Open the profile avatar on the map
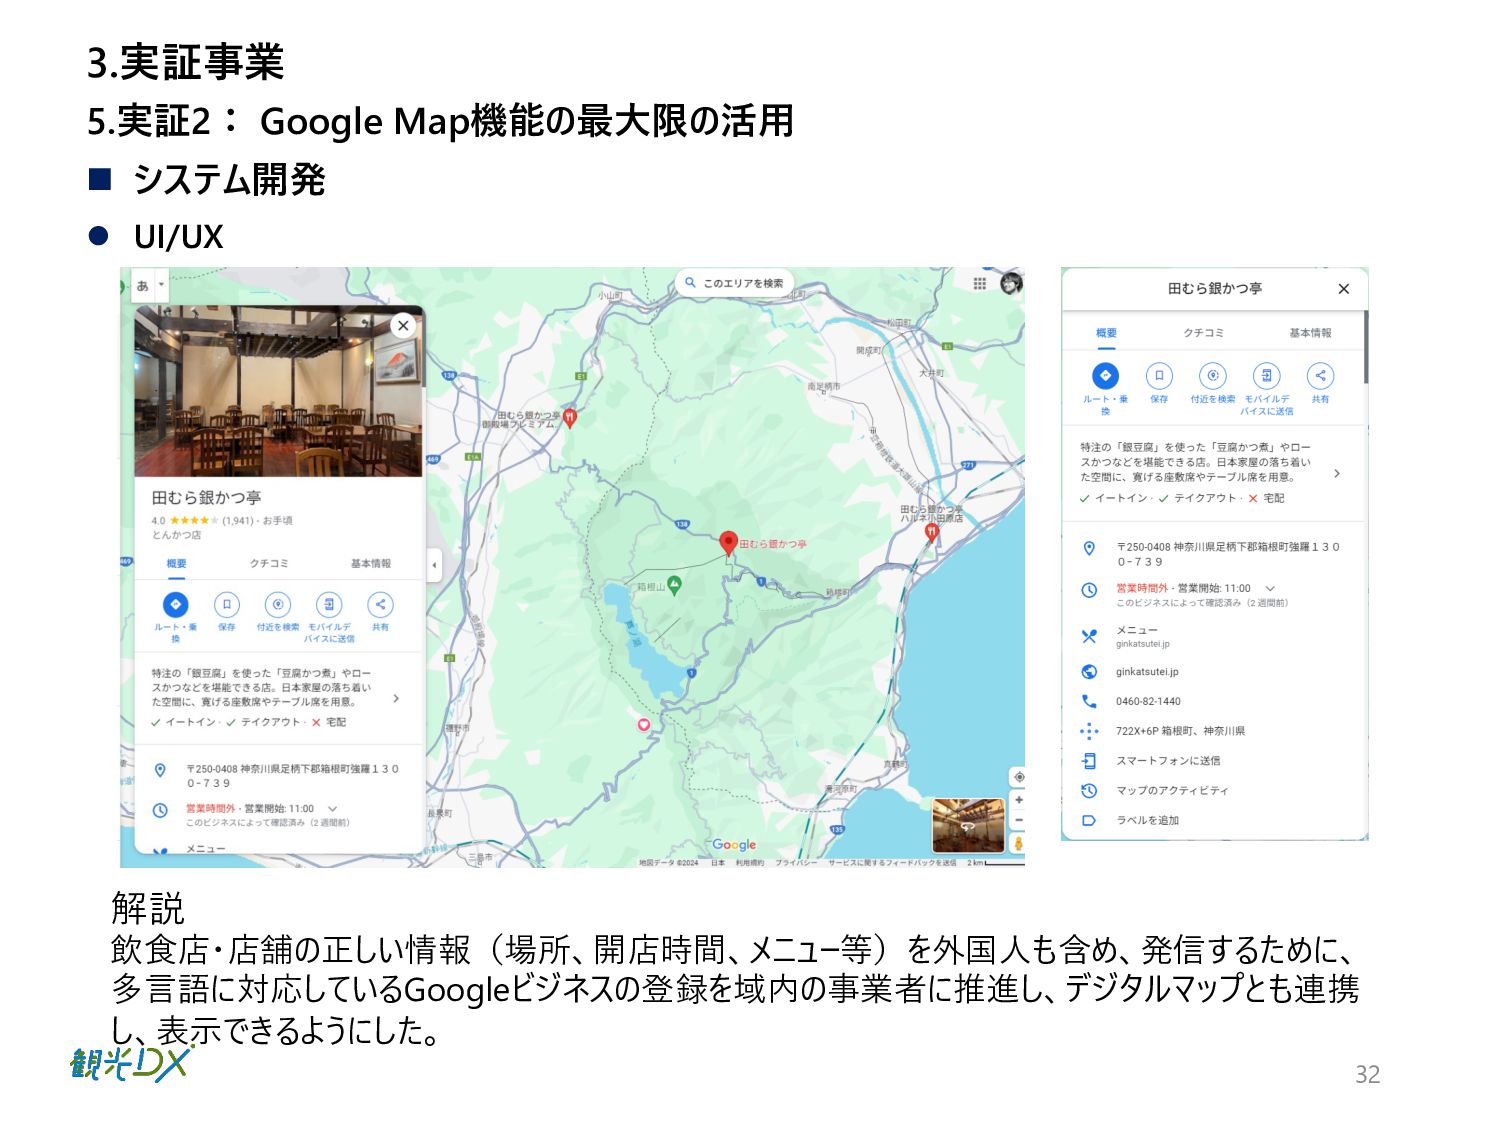1500x1125 pixels. [1011, 283]
